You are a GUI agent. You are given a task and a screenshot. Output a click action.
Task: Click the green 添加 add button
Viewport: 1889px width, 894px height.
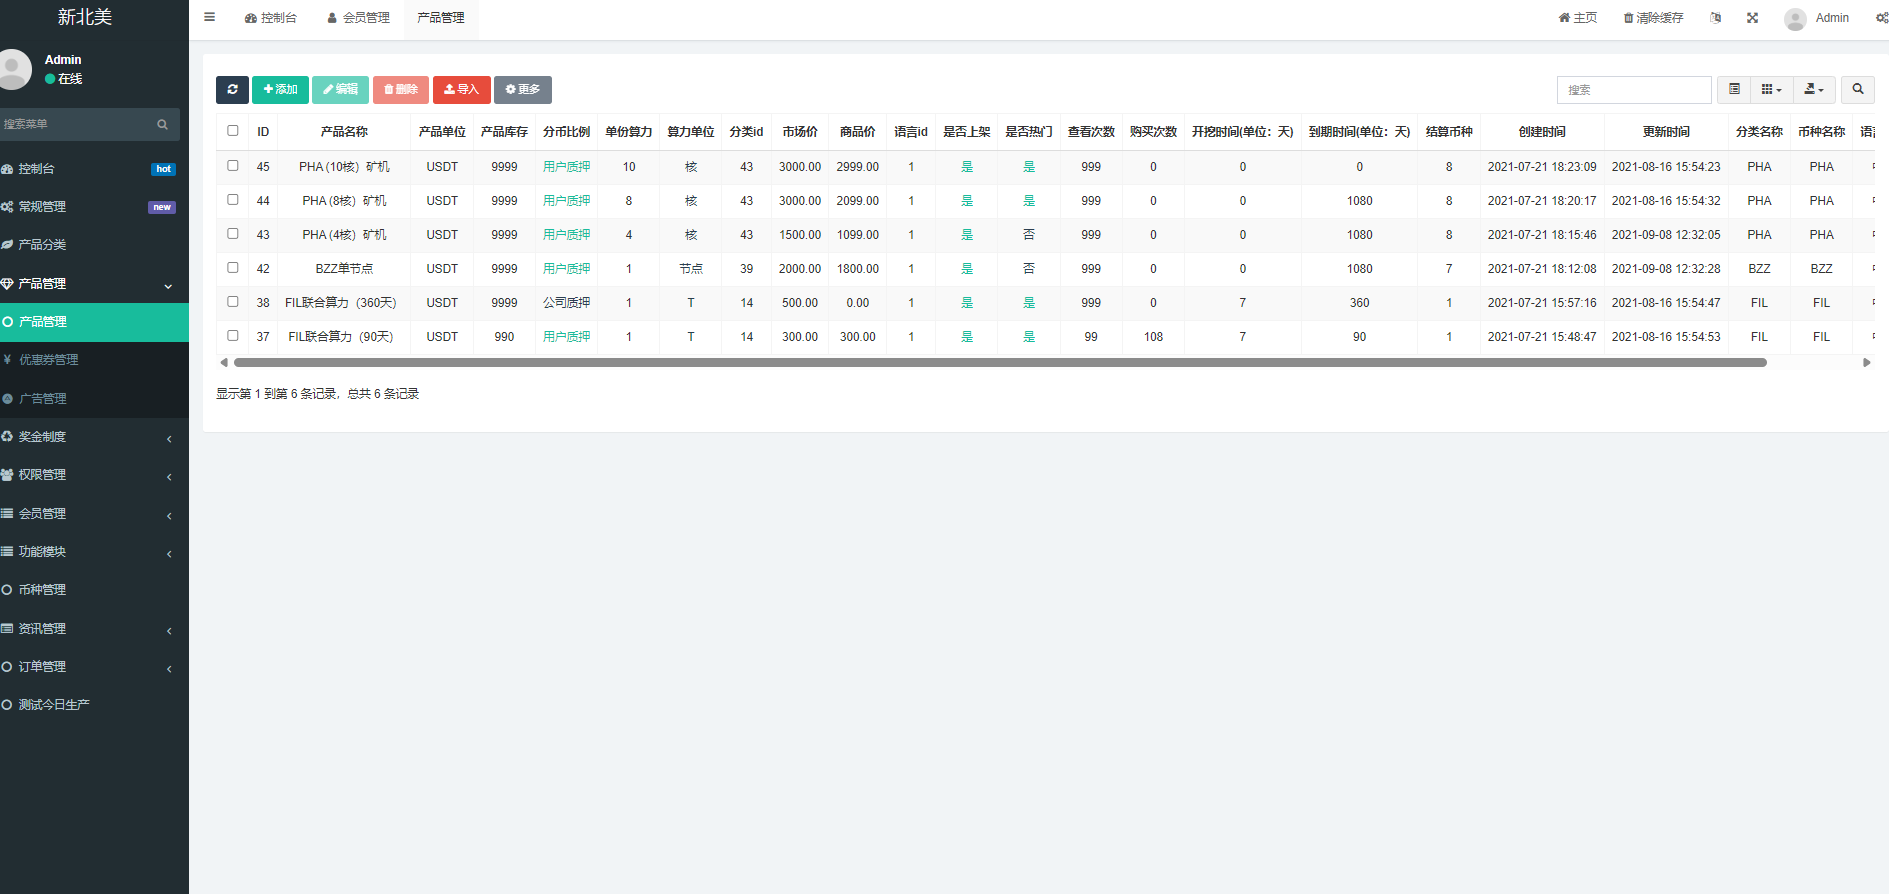(280, 90)
